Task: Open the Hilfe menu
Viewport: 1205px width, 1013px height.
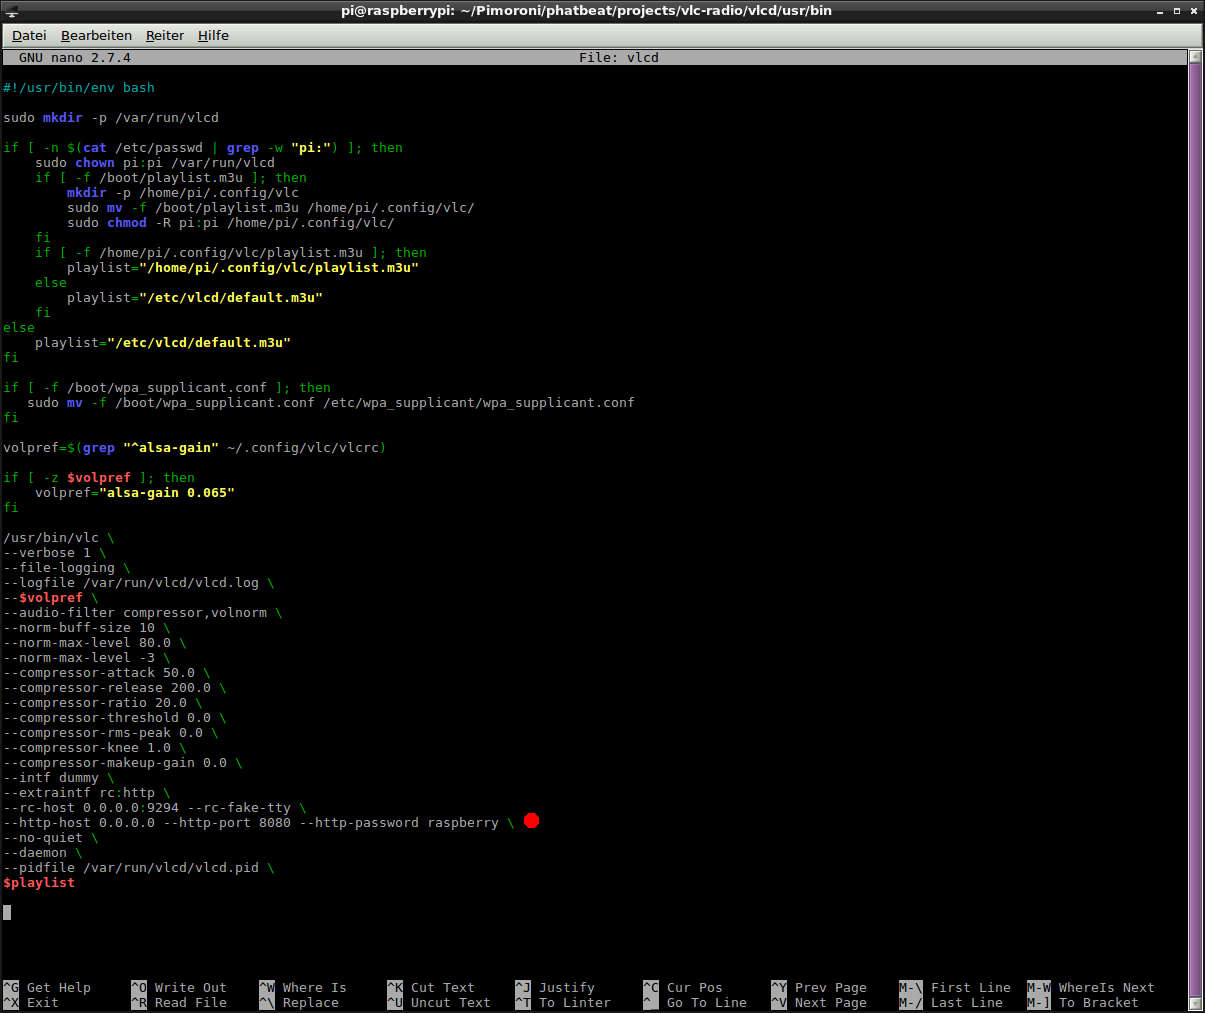Action: click(213, 35)
